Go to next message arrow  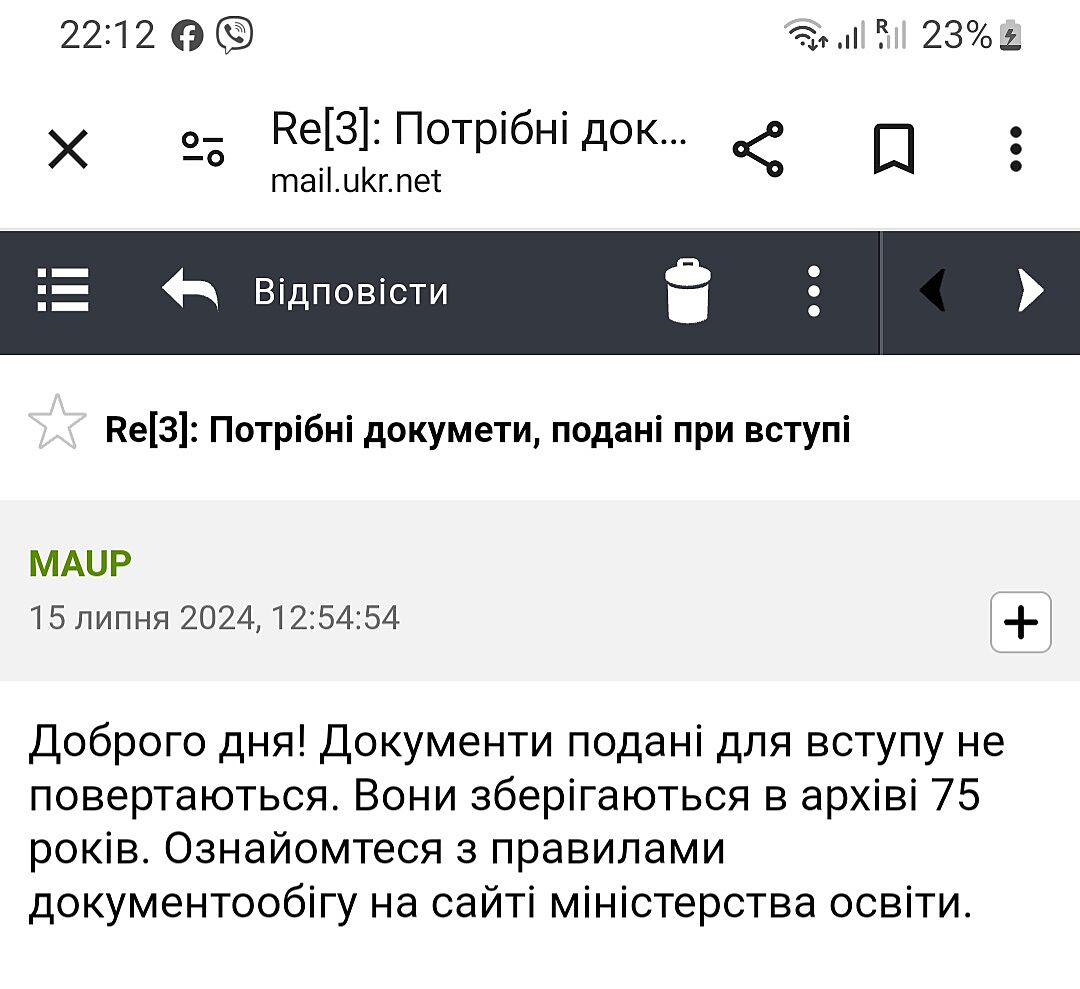[1030, 291]
